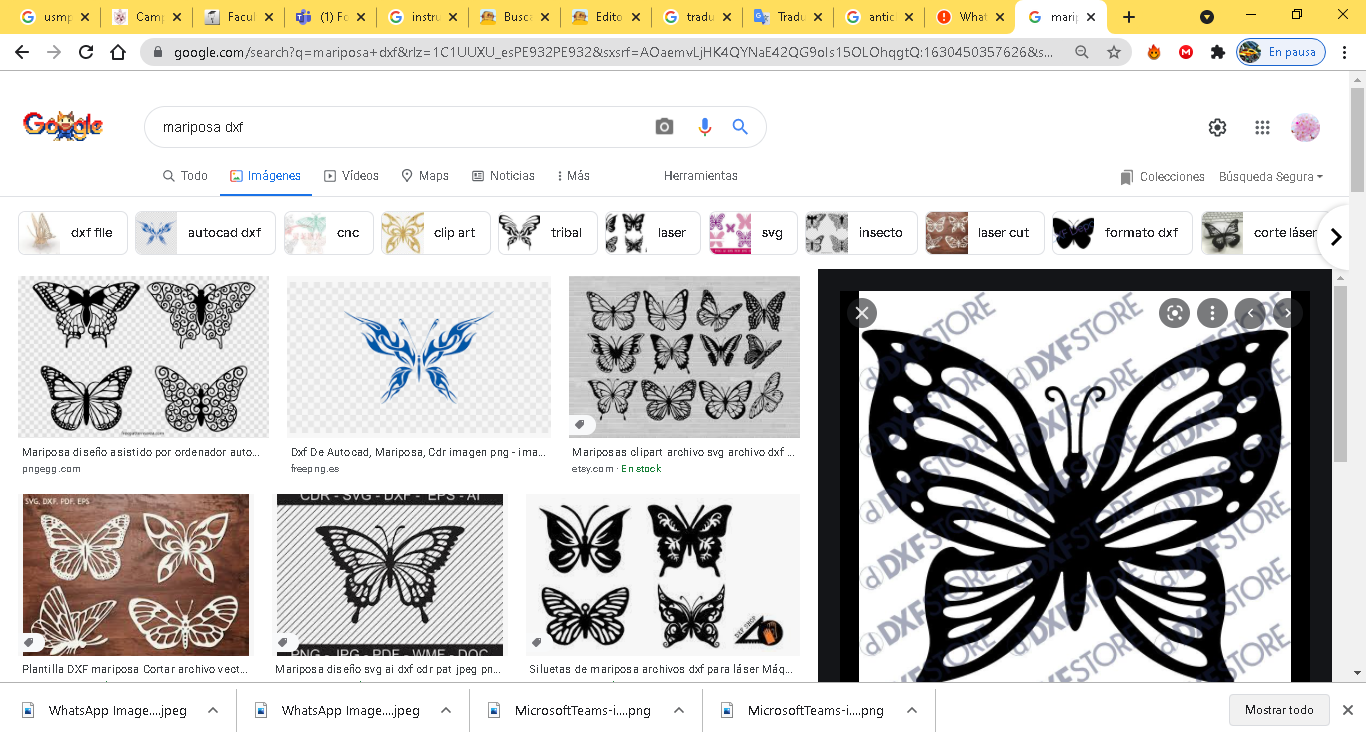
Task: Expand second MicrosoftTeams png download menu
Action: point(912,710)
